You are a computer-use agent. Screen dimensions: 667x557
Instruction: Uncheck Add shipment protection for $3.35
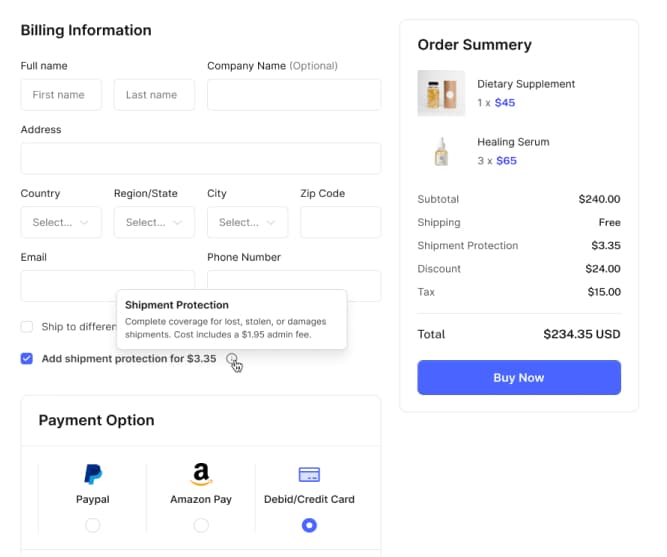[x=27, y=359]
